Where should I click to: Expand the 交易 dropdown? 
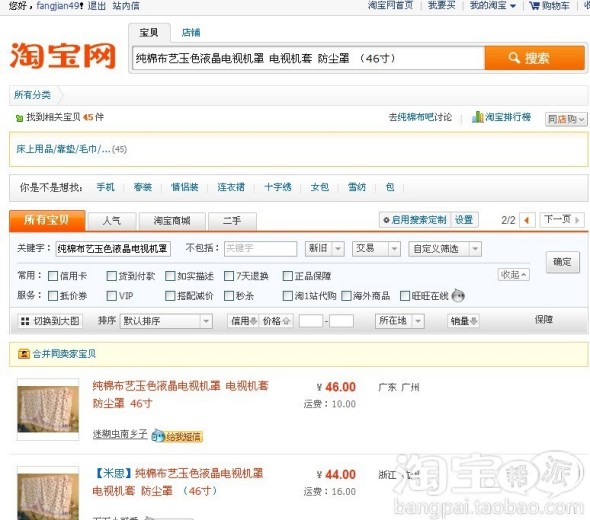click(376, 249)
